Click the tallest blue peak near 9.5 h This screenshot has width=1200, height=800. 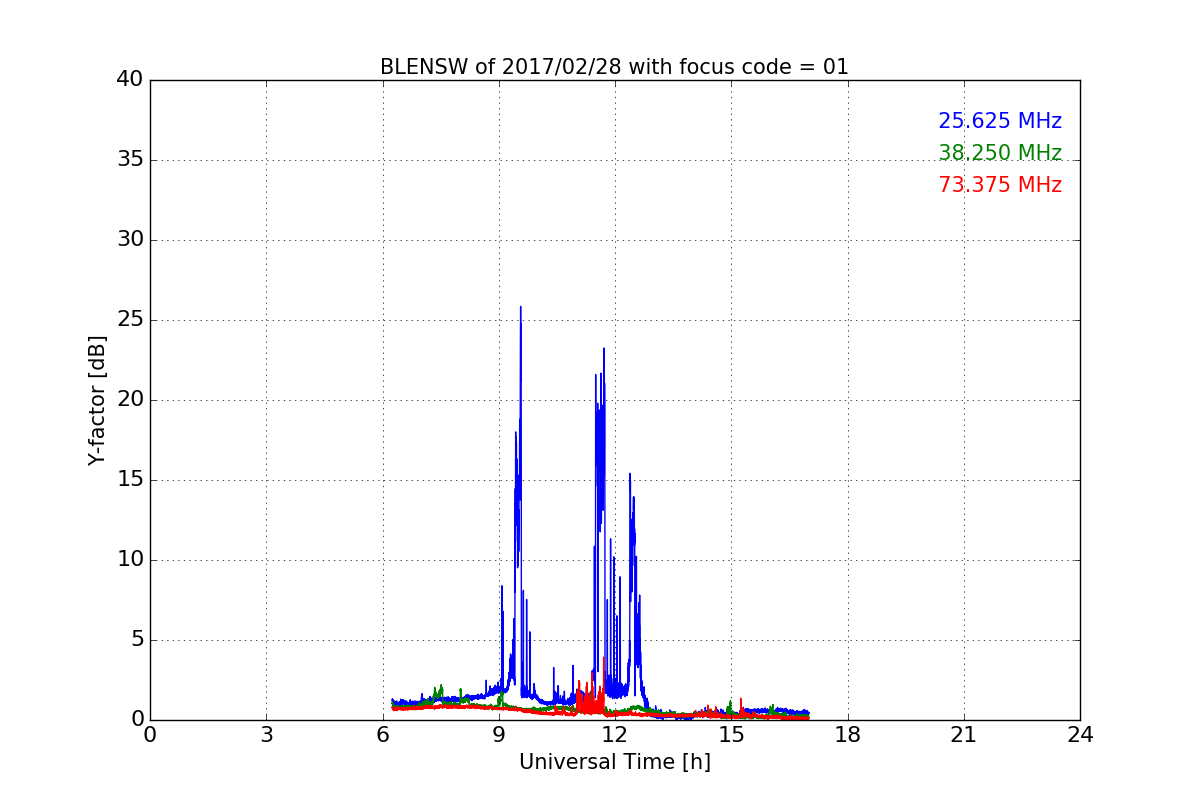point(520,308)
